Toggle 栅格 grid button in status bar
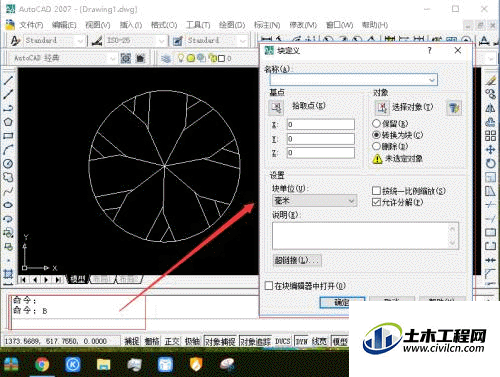500x377 pixels. coord(152,341)
